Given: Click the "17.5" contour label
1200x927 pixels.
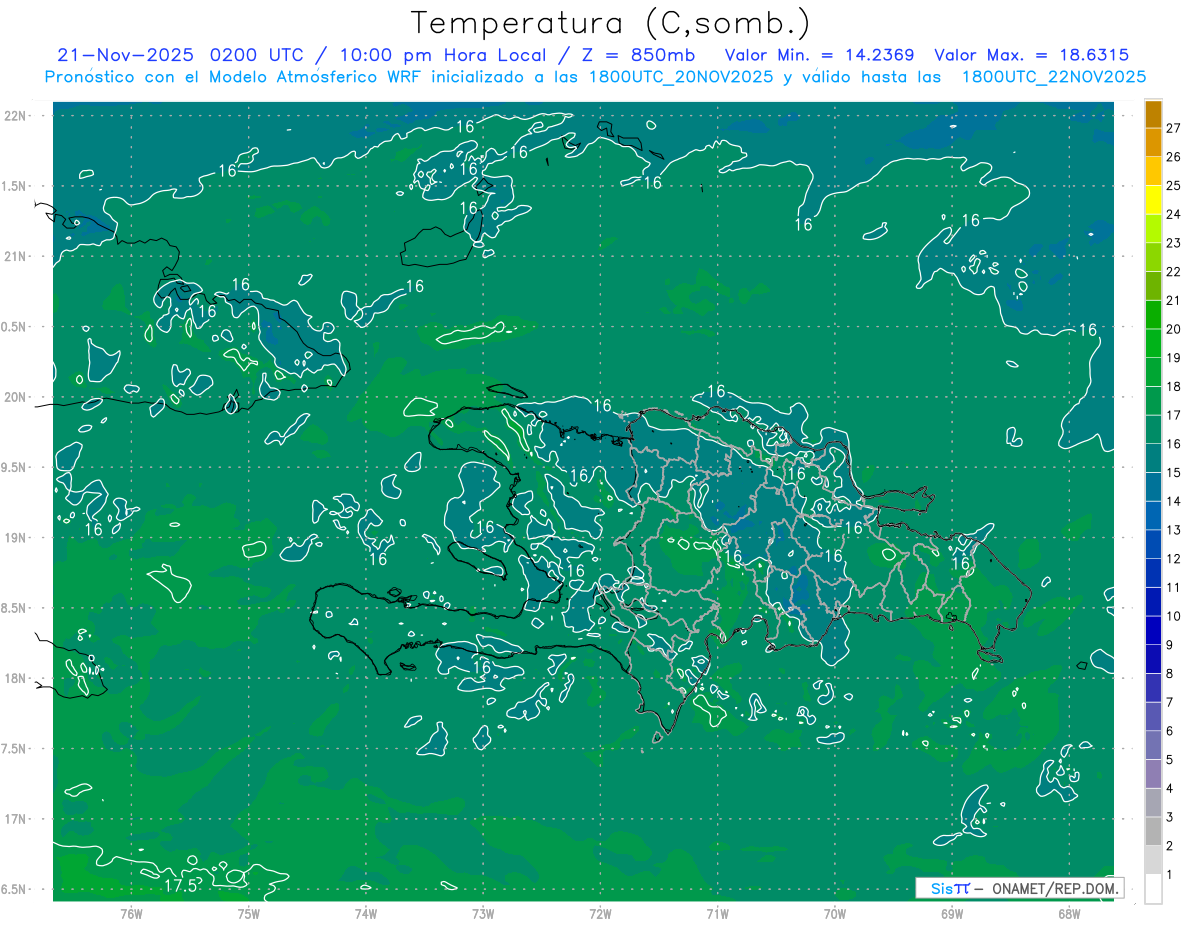Looking at the screenshot, I should click(180, 886).
